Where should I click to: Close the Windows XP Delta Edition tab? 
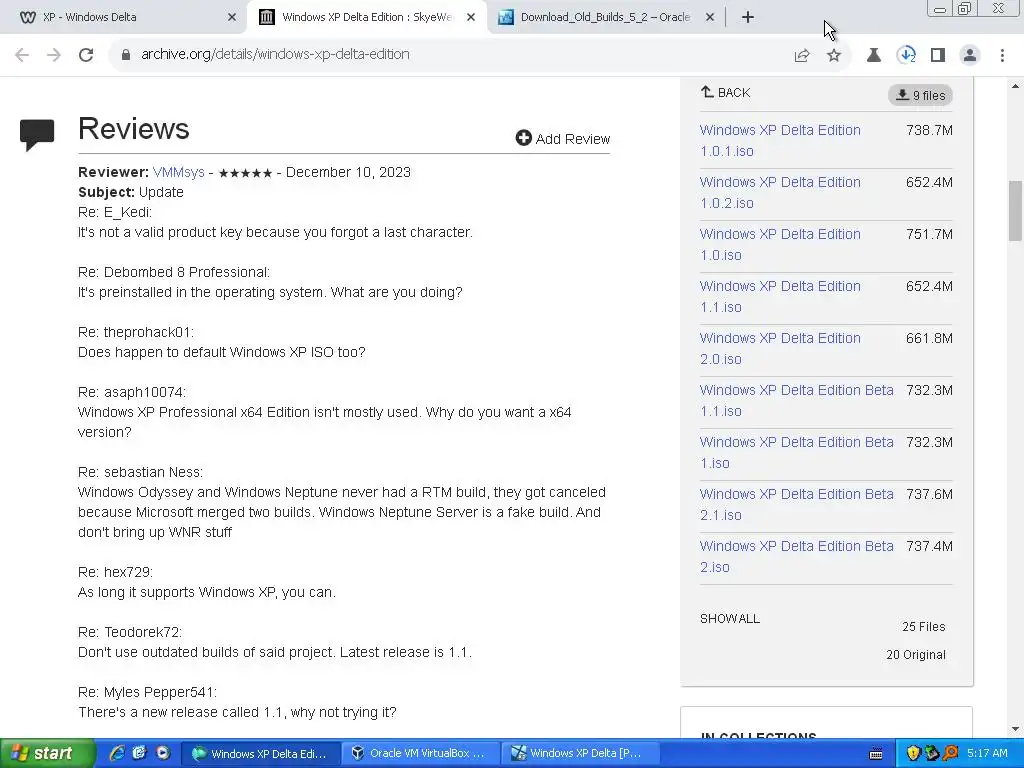click(471, 18)
